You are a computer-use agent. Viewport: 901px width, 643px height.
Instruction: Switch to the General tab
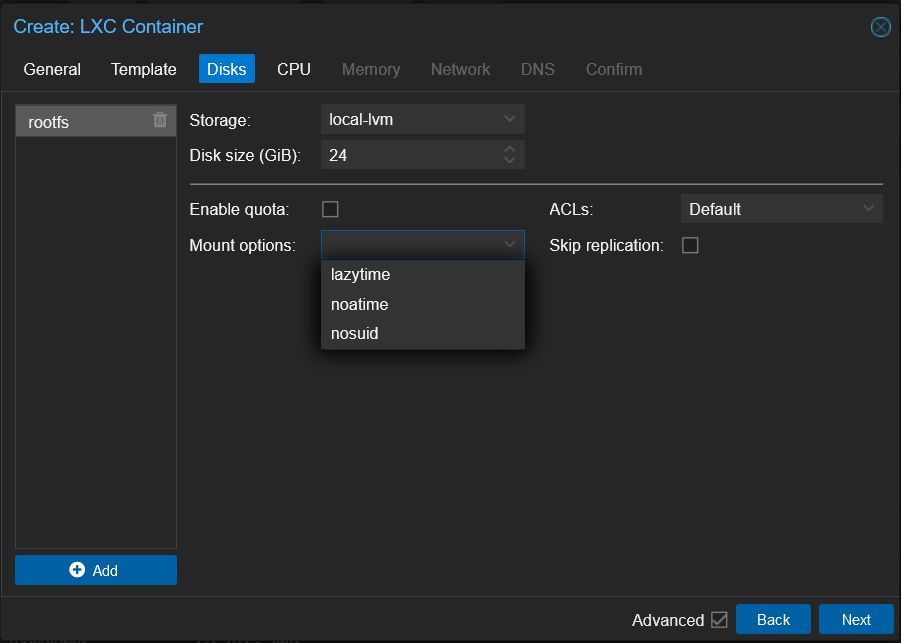coord(52,69)
